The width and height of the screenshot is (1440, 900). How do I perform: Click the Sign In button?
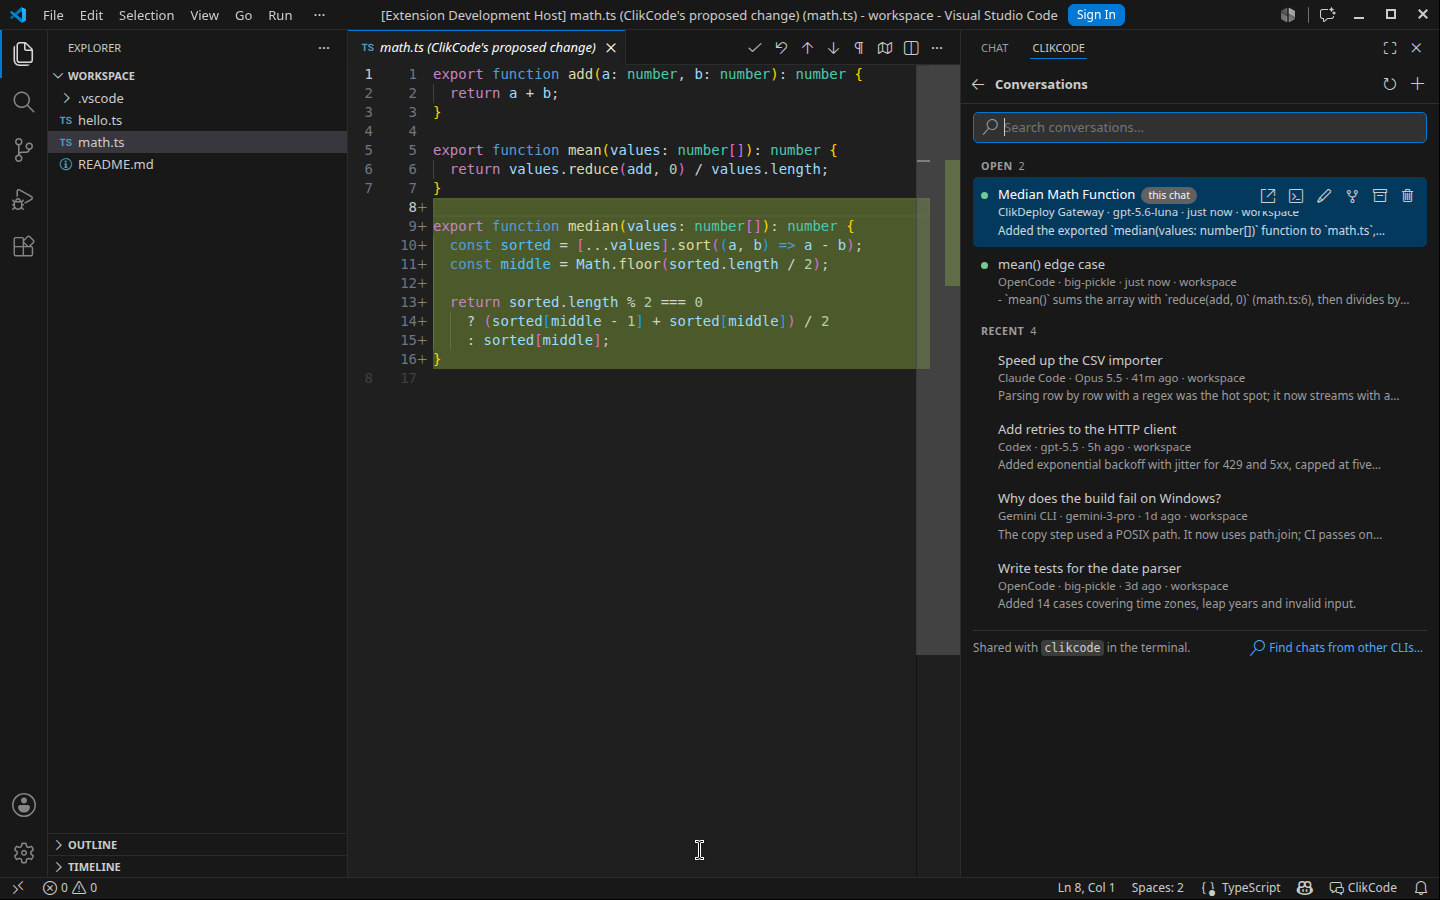1096,15
